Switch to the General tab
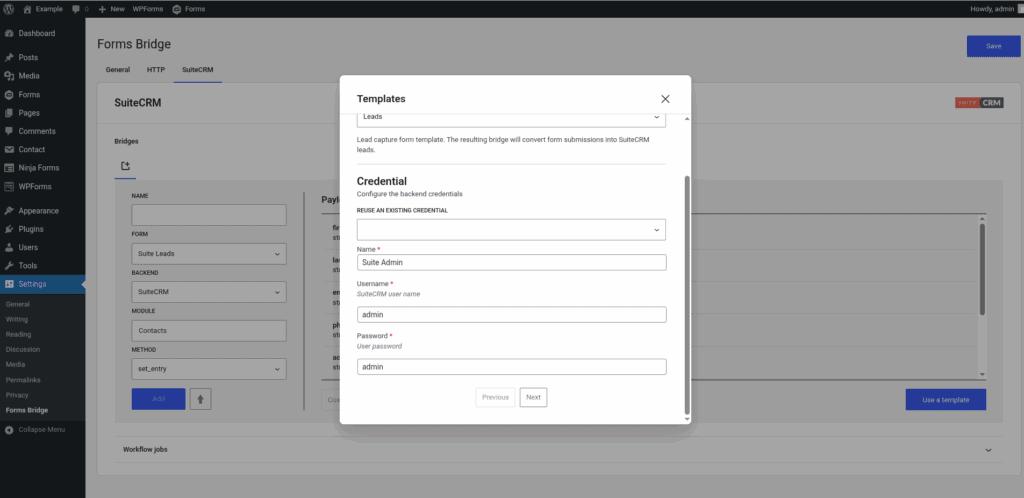 tap(118, 70)
